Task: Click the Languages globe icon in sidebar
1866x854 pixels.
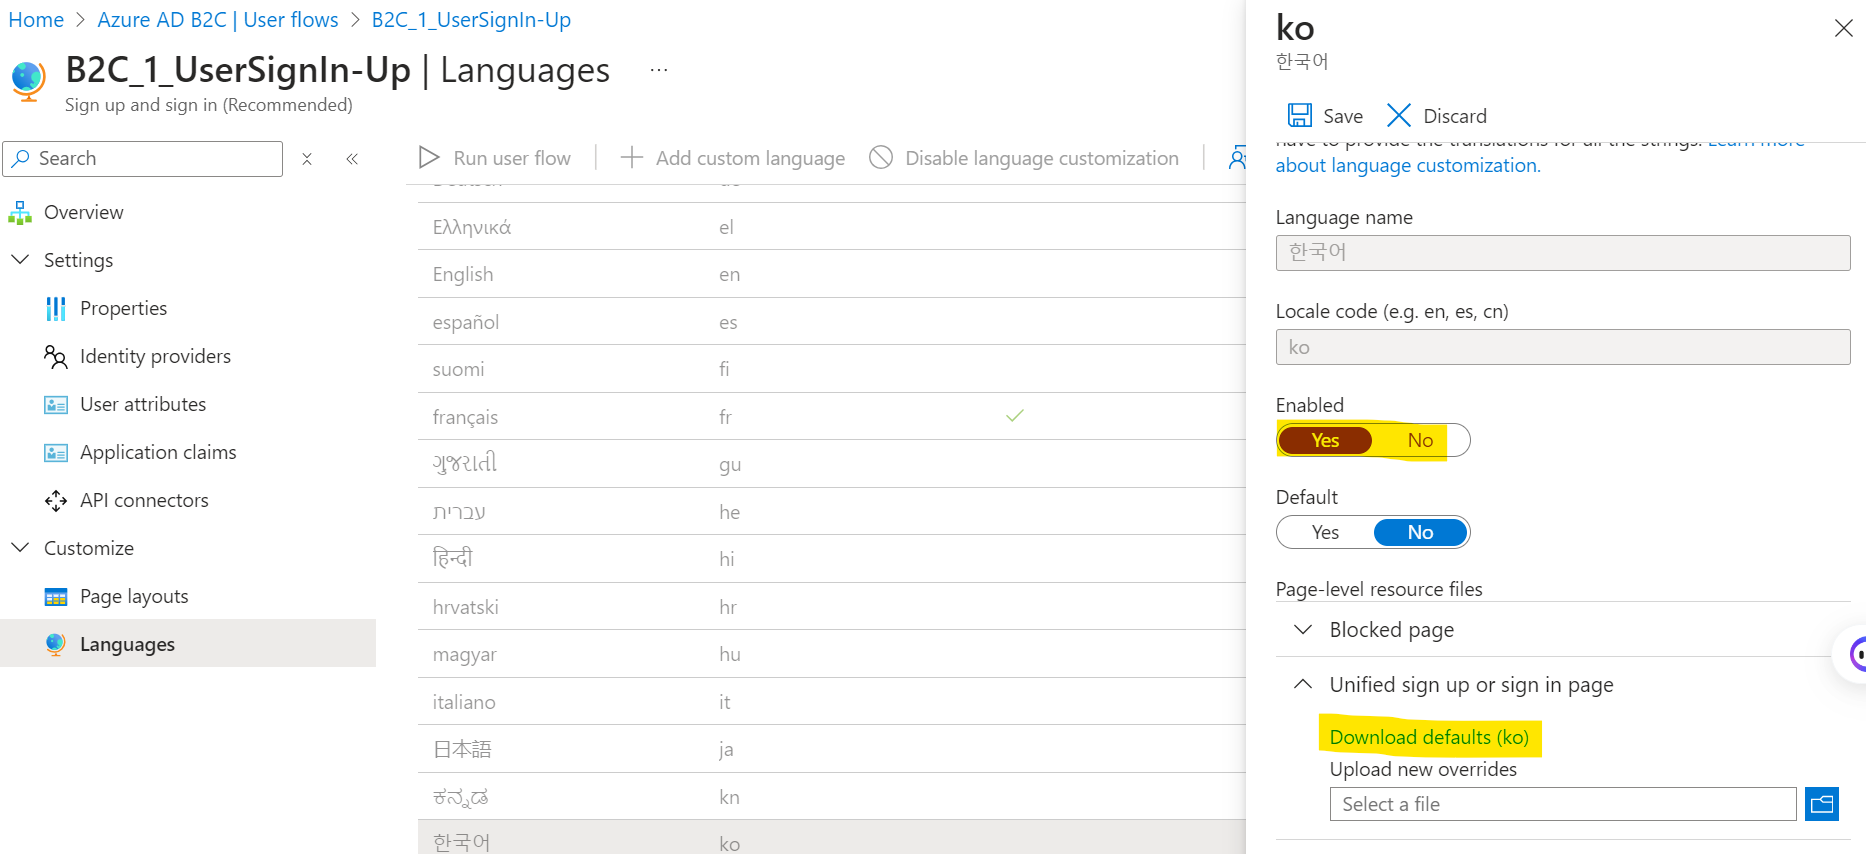Action: coord(56,644)
